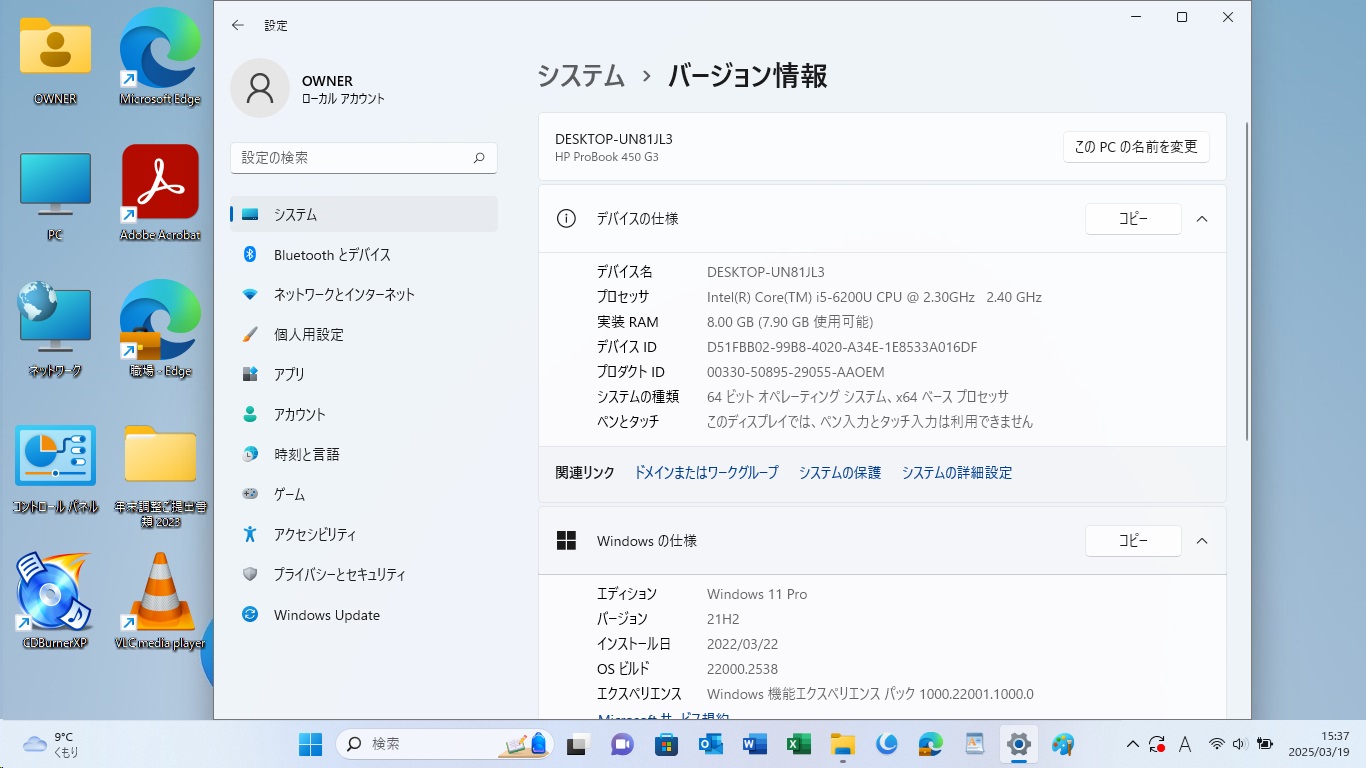The width and height of the screenshot is (1366, 768).
Task: Click the 設定の検索 search field
Action: [354, 158]
